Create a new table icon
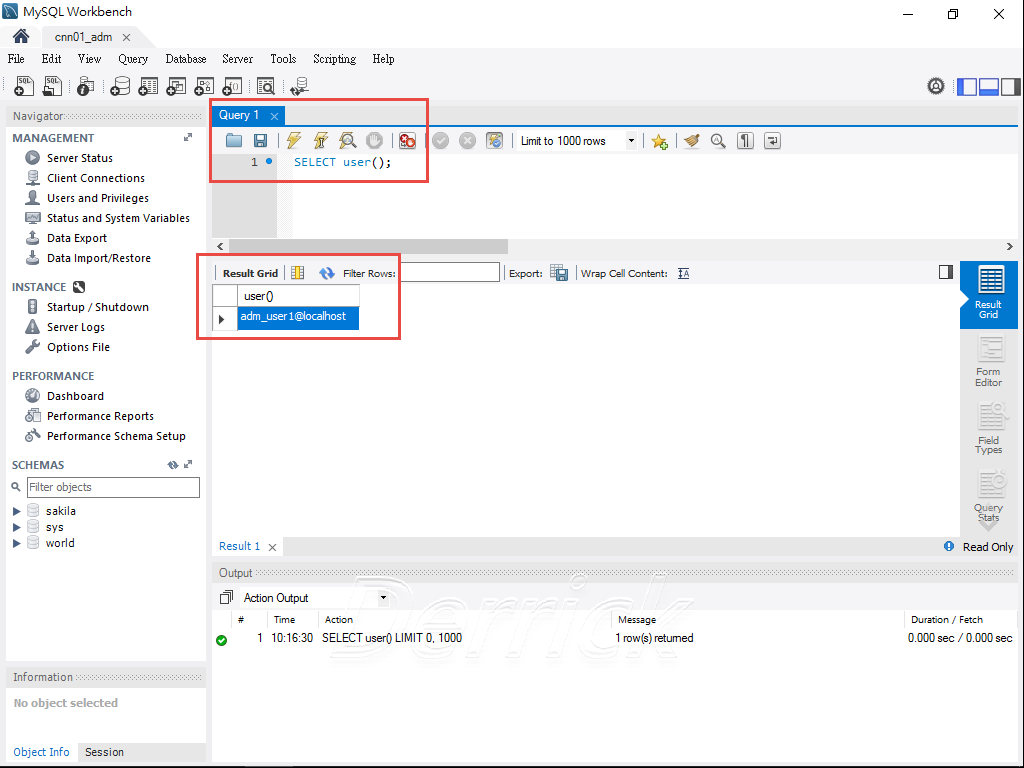1024x768 pixels. (x=148, y=86)
